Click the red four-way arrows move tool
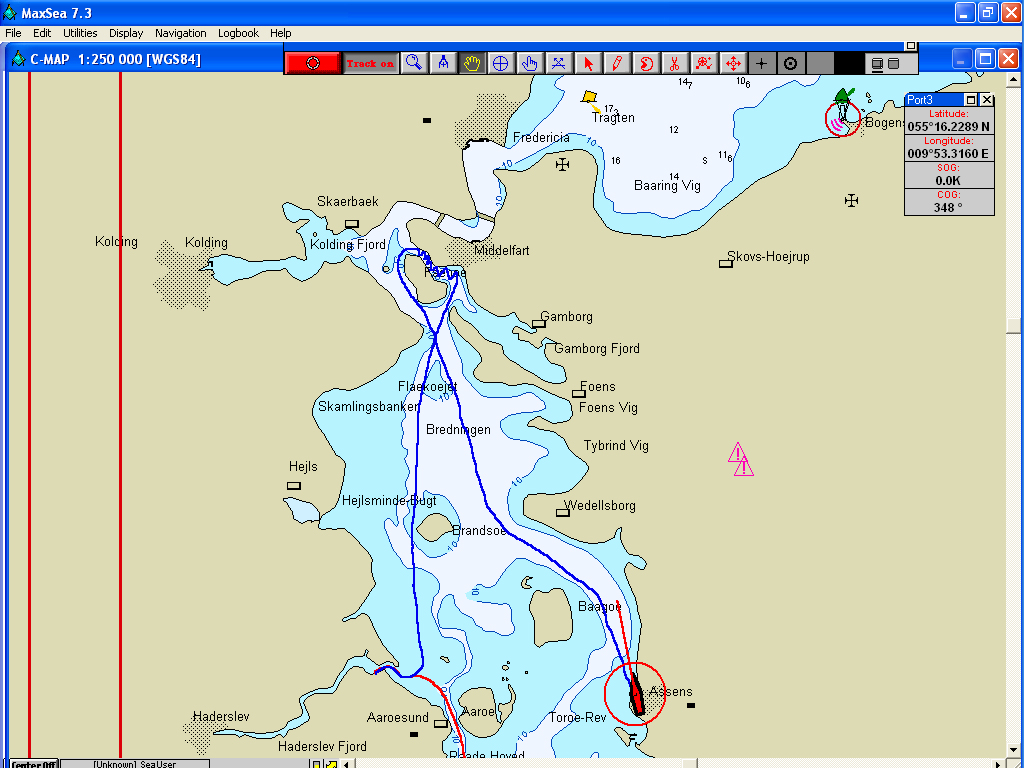 point(733,63)
